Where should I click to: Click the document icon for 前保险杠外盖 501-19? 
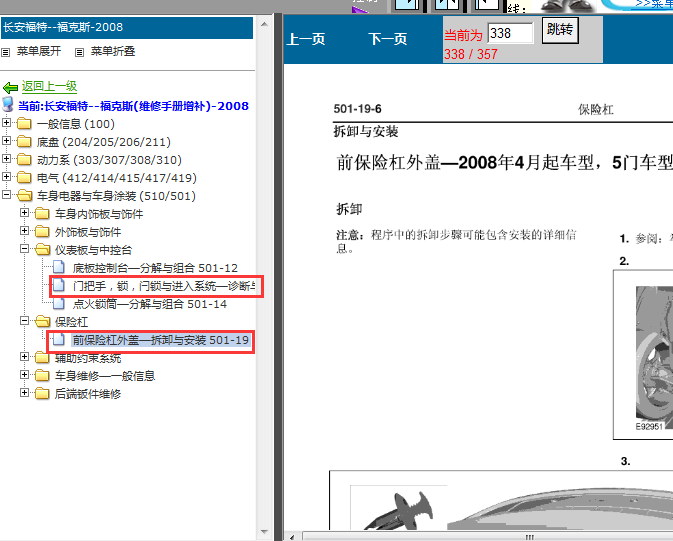pyautogui.click(x=59, y=339)
